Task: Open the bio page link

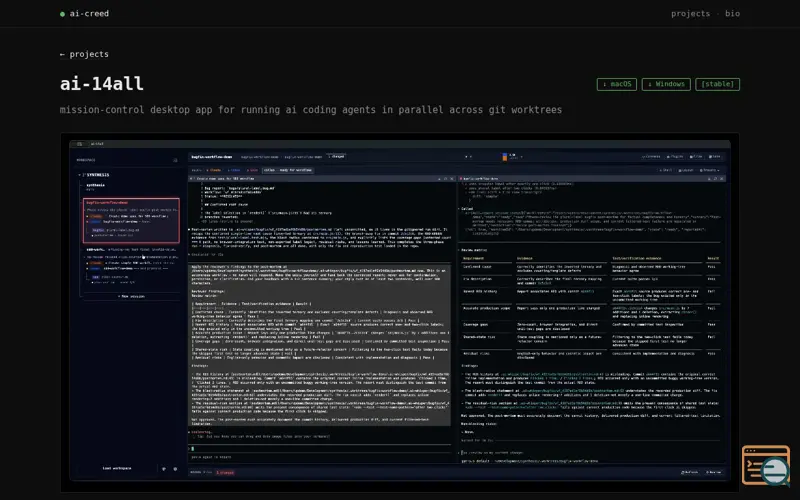Action: [732, 14]
